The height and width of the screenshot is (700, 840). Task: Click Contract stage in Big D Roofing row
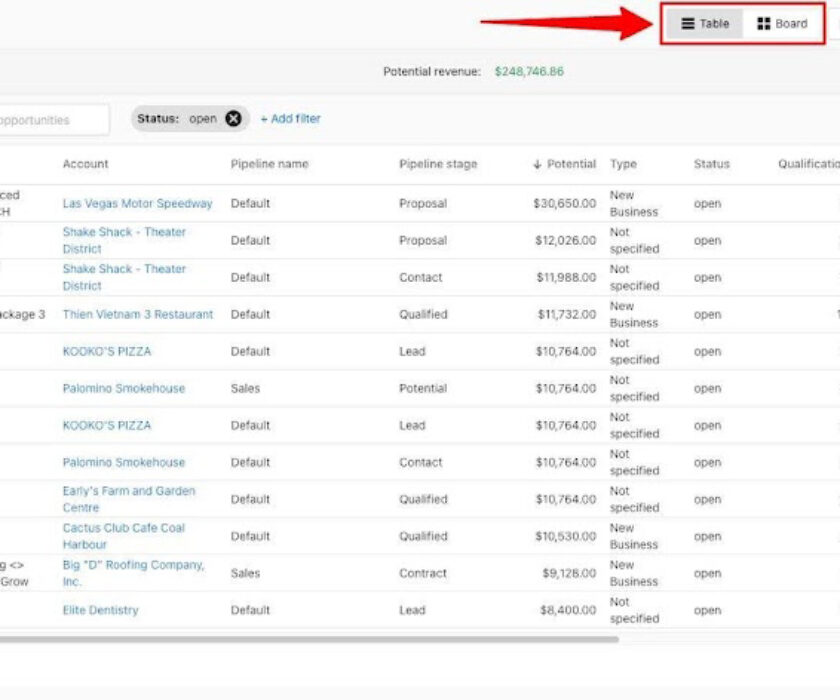(423, 573)
